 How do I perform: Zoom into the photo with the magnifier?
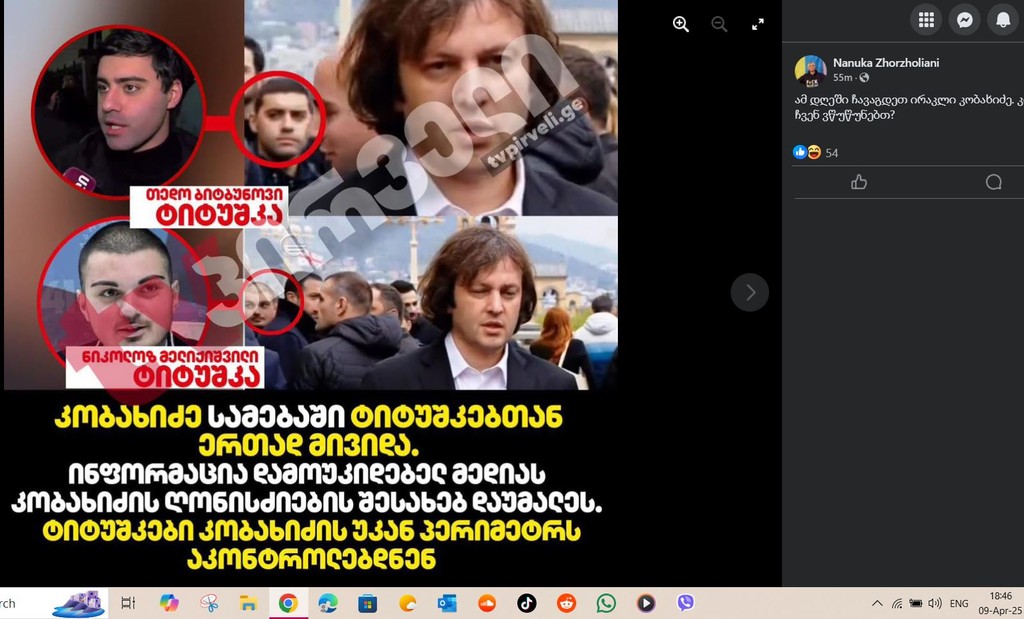pos(681,23)
